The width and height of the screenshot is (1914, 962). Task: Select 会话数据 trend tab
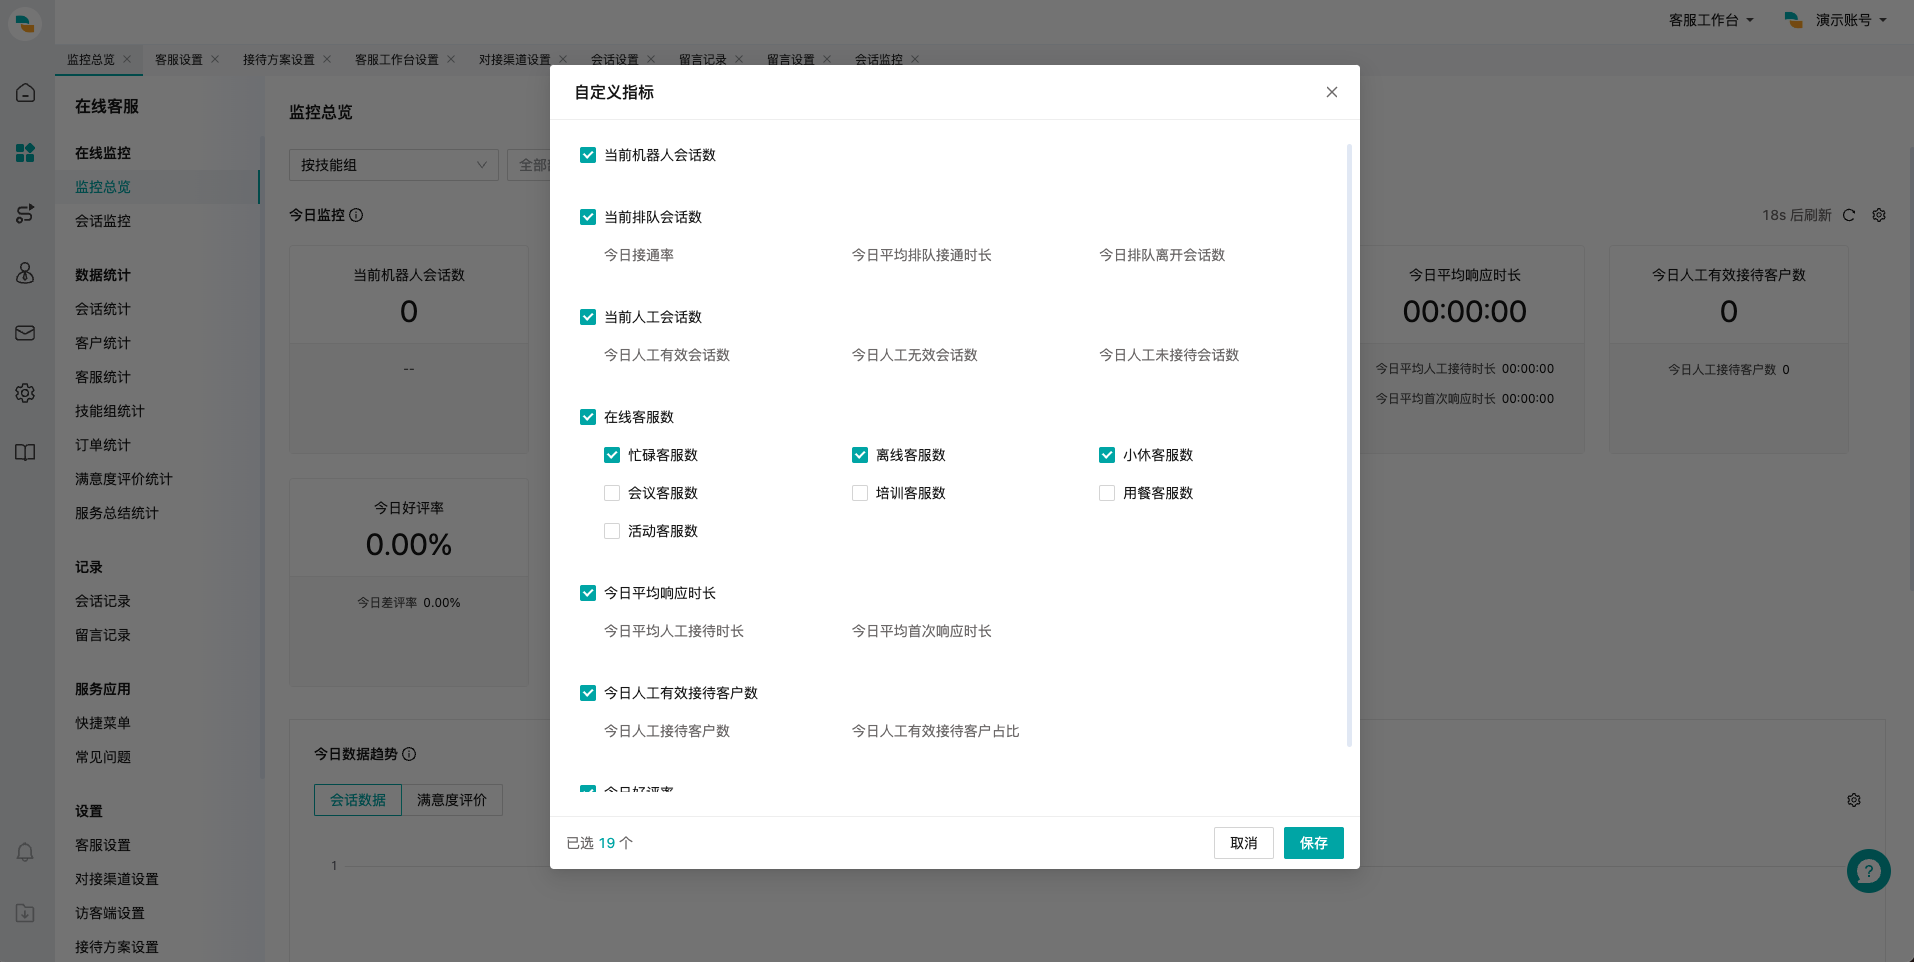358,800
